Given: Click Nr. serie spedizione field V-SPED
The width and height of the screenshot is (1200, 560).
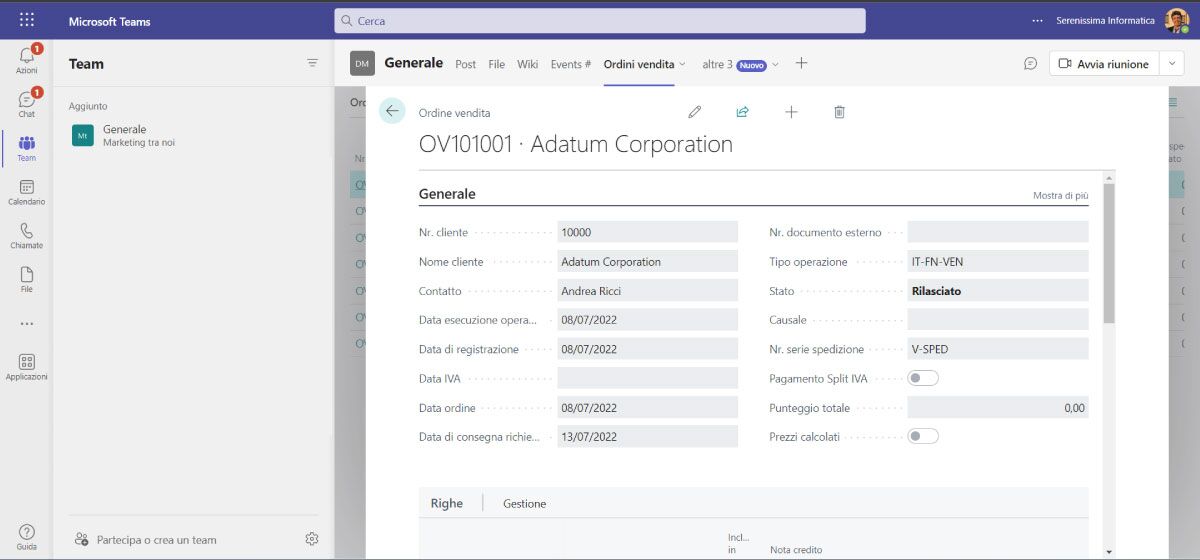Looking at the screenshot, I should 998,349.
